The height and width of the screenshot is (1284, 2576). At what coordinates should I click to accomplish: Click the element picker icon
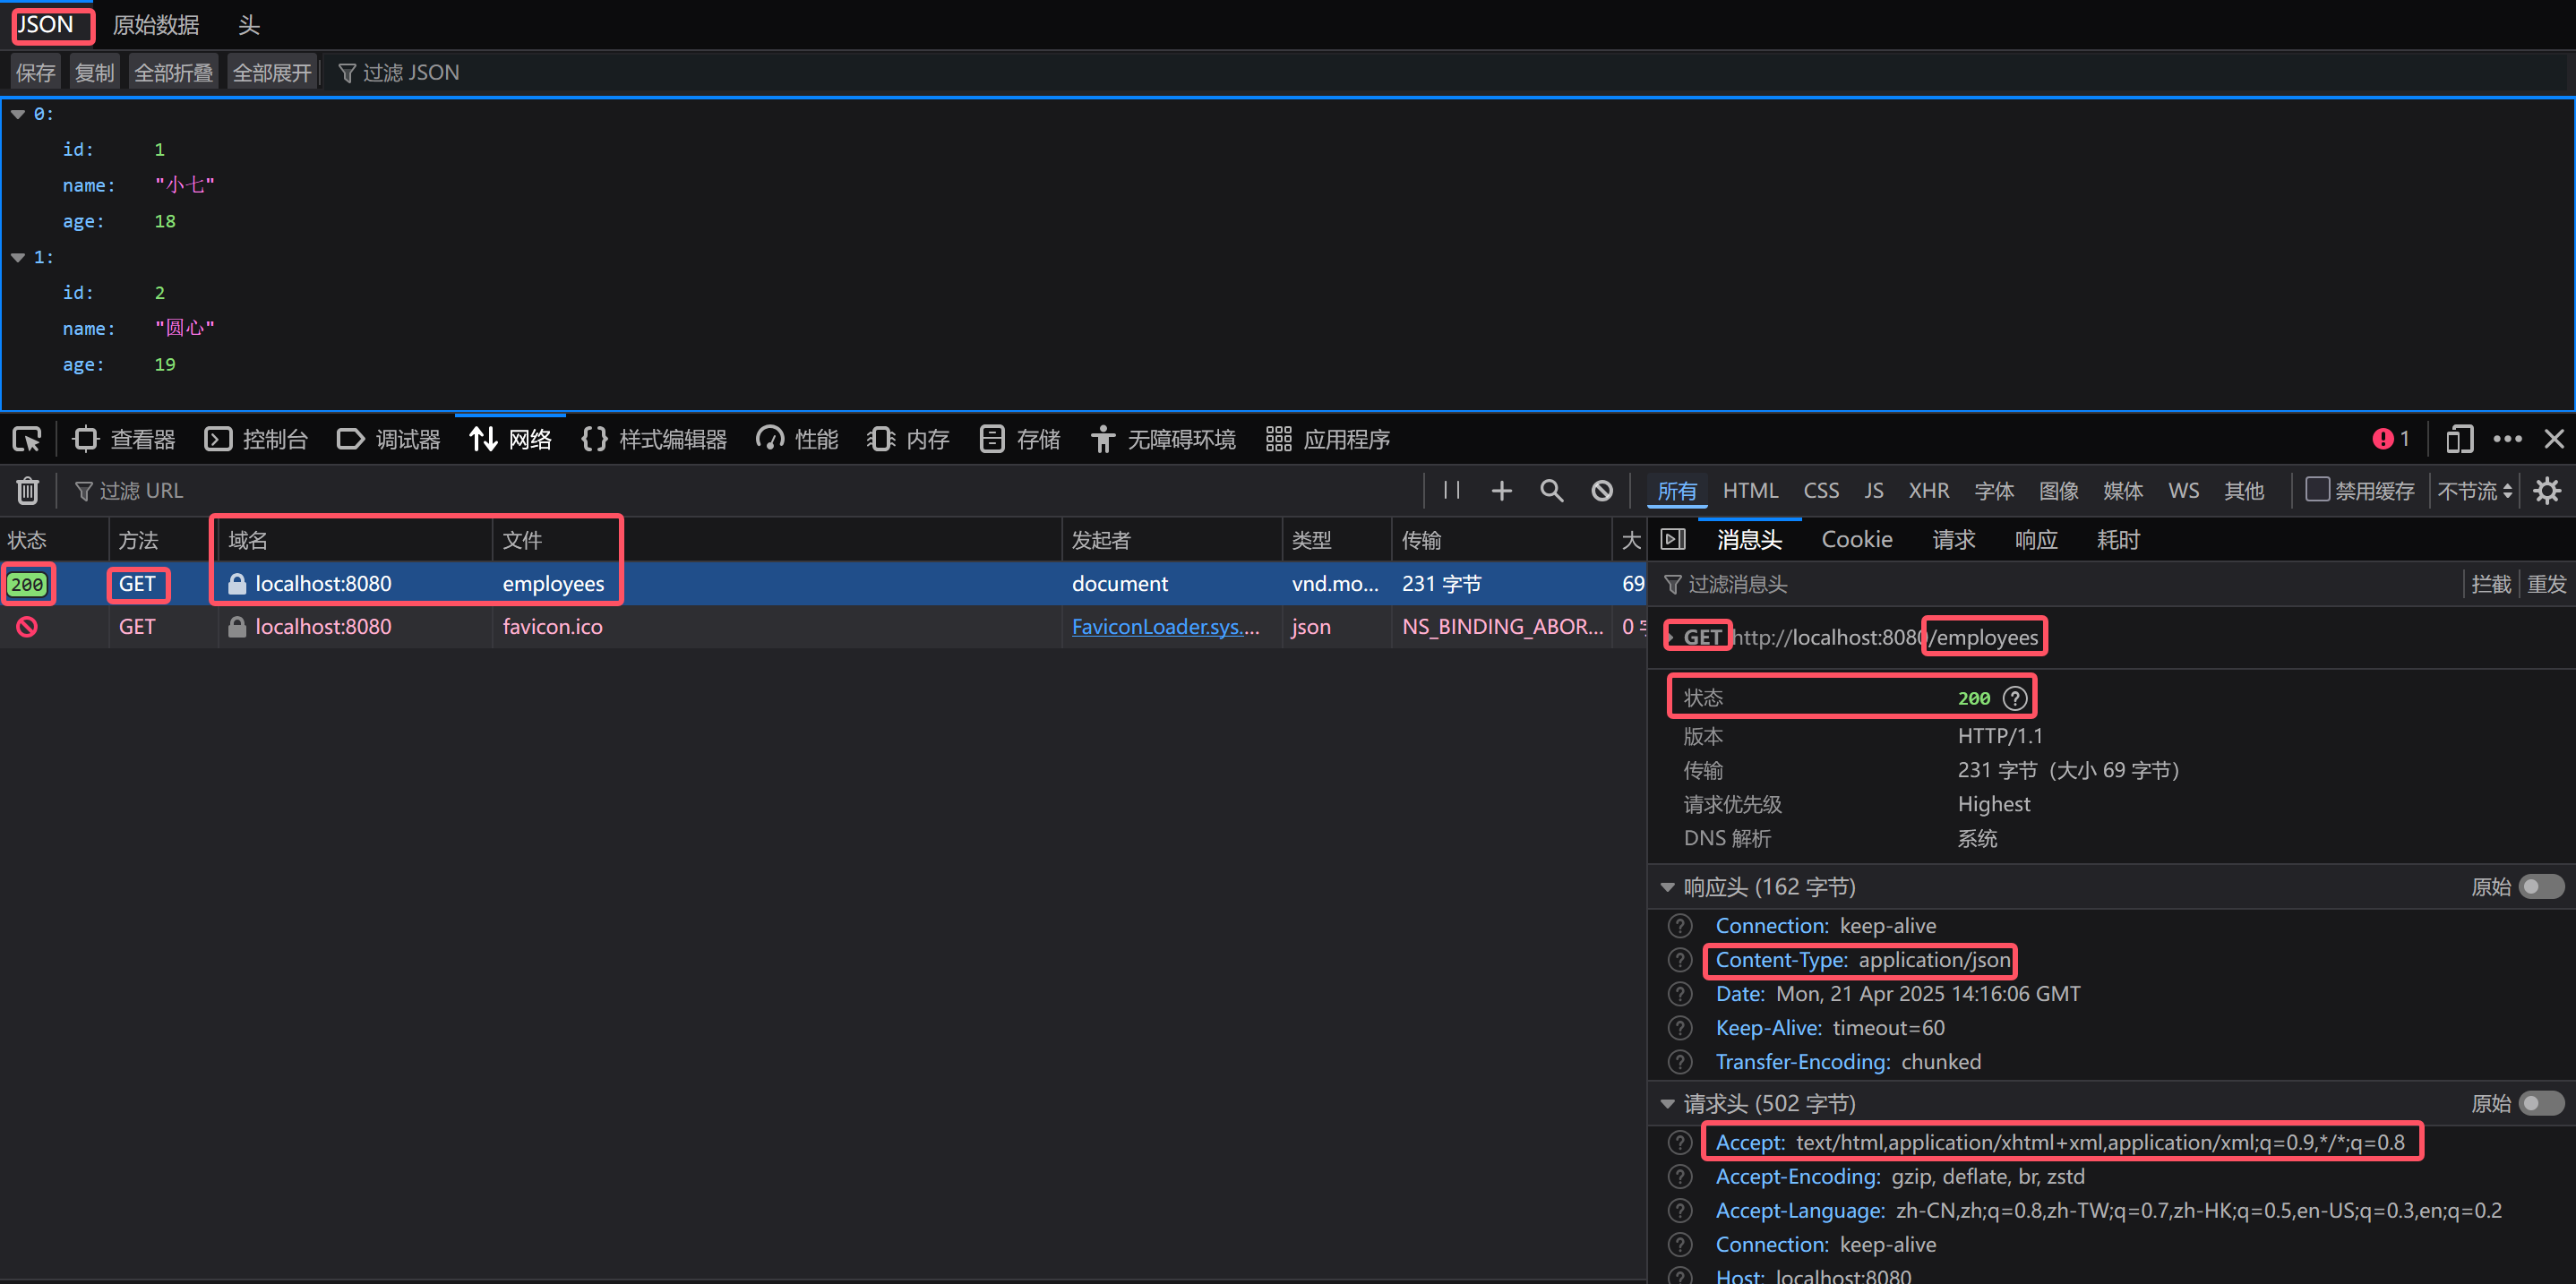(x=27, y=439)
